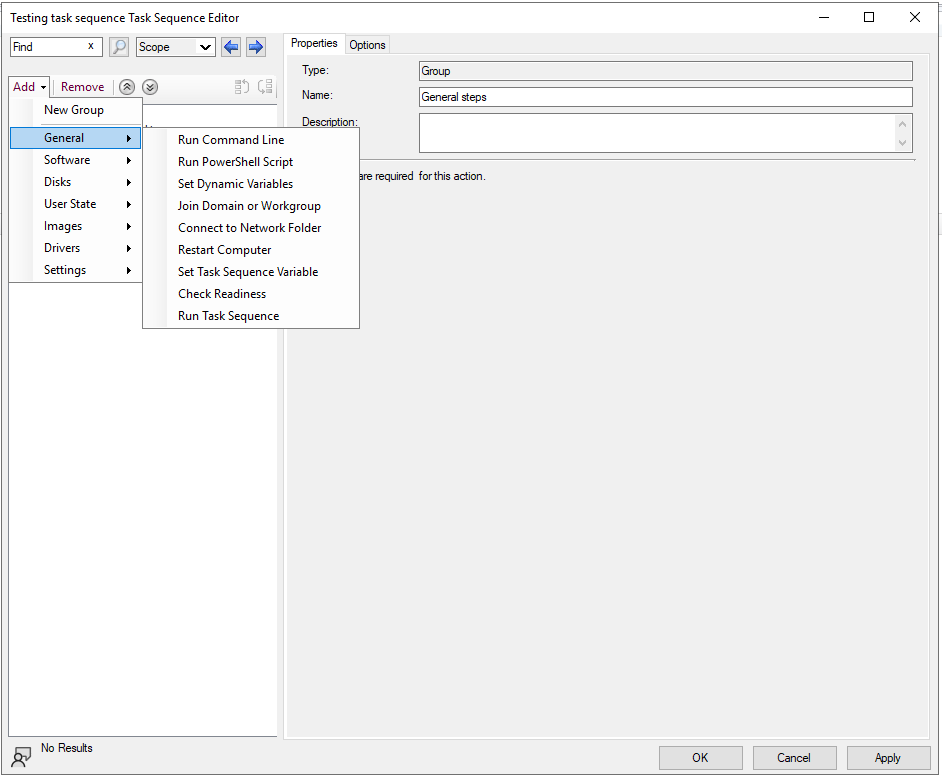942x777 pixels.
Task: Expand the Settings submenu
Action: tap(75, 270)
